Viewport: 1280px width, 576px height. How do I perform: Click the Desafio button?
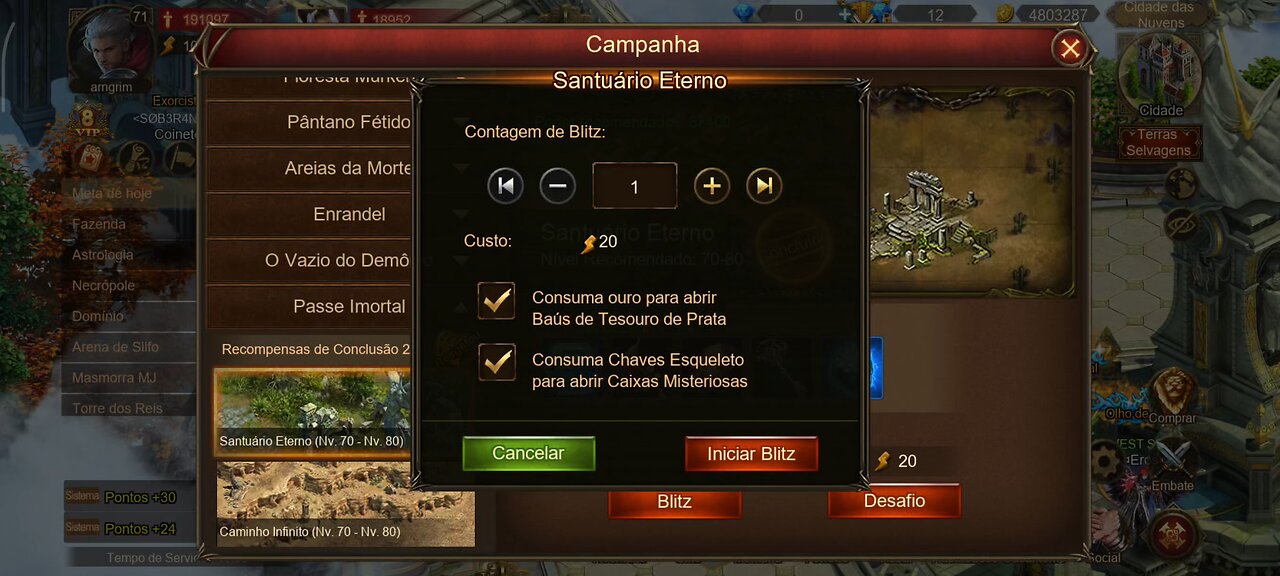pyautogui.click(x=894, y=500)
